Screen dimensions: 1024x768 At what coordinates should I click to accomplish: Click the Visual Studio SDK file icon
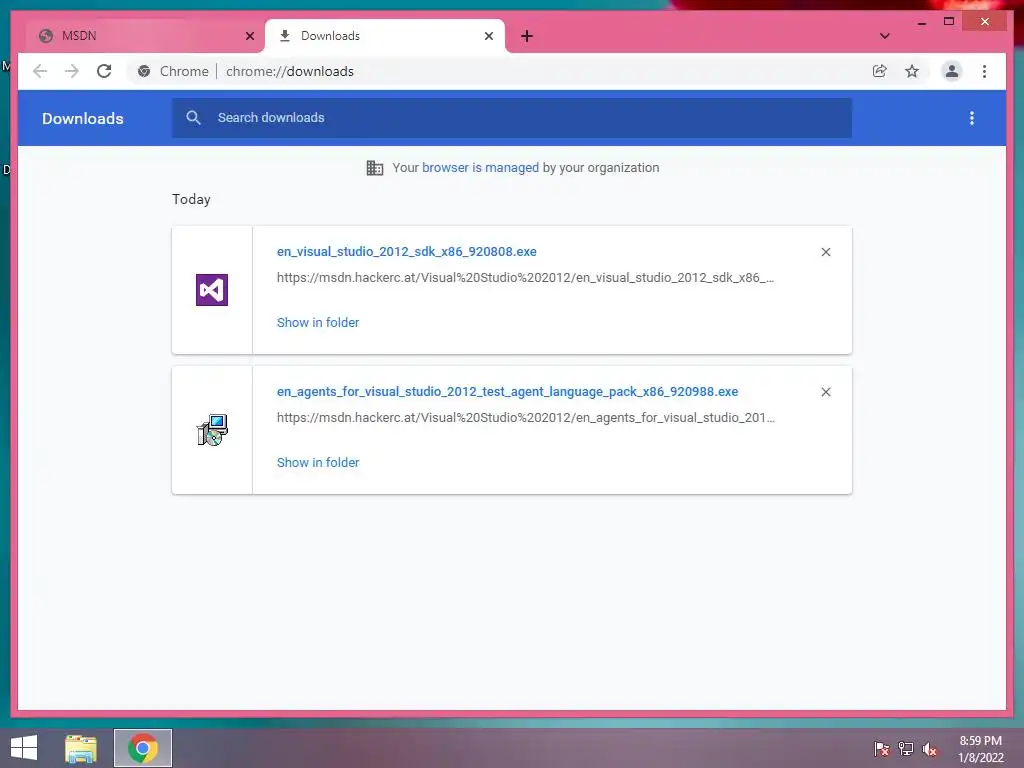point(212,290)
